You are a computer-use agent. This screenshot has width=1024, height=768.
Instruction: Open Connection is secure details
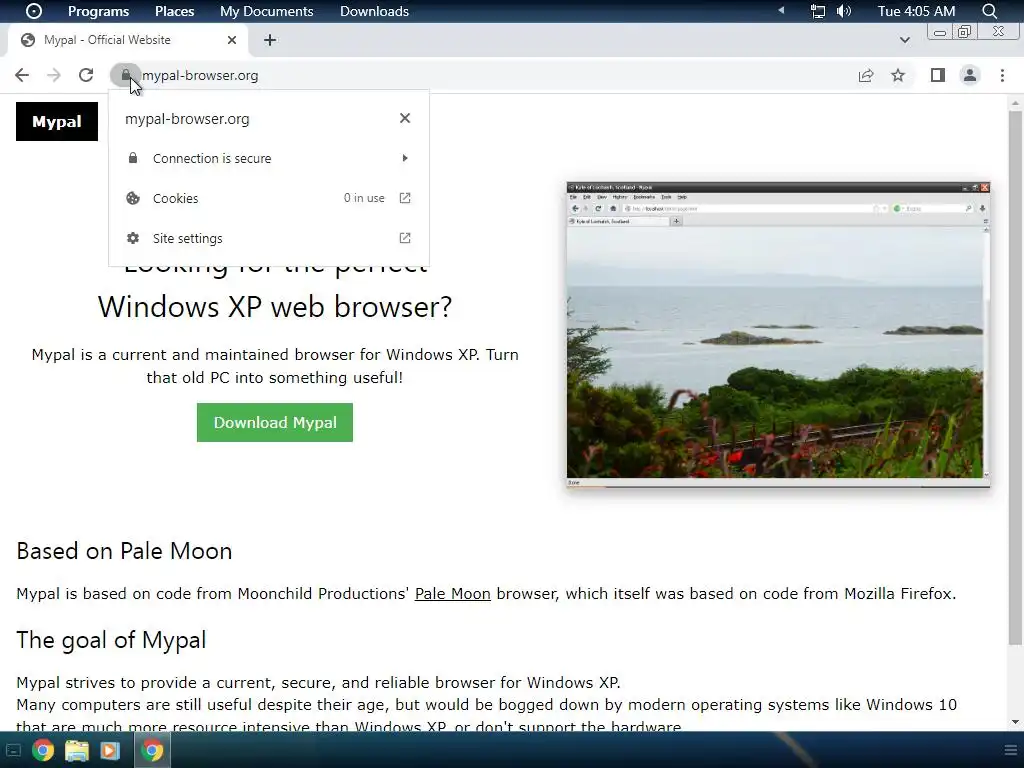tap(269, 158)
